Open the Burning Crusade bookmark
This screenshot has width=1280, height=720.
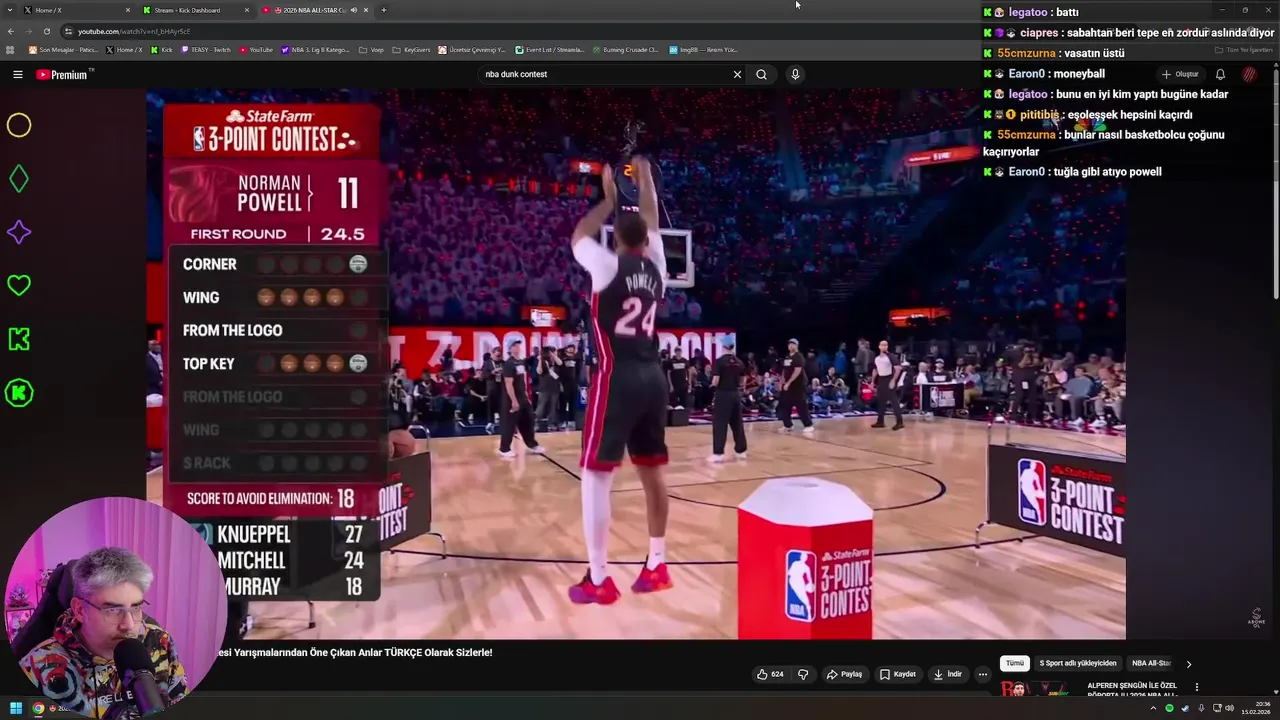point(625,49)
